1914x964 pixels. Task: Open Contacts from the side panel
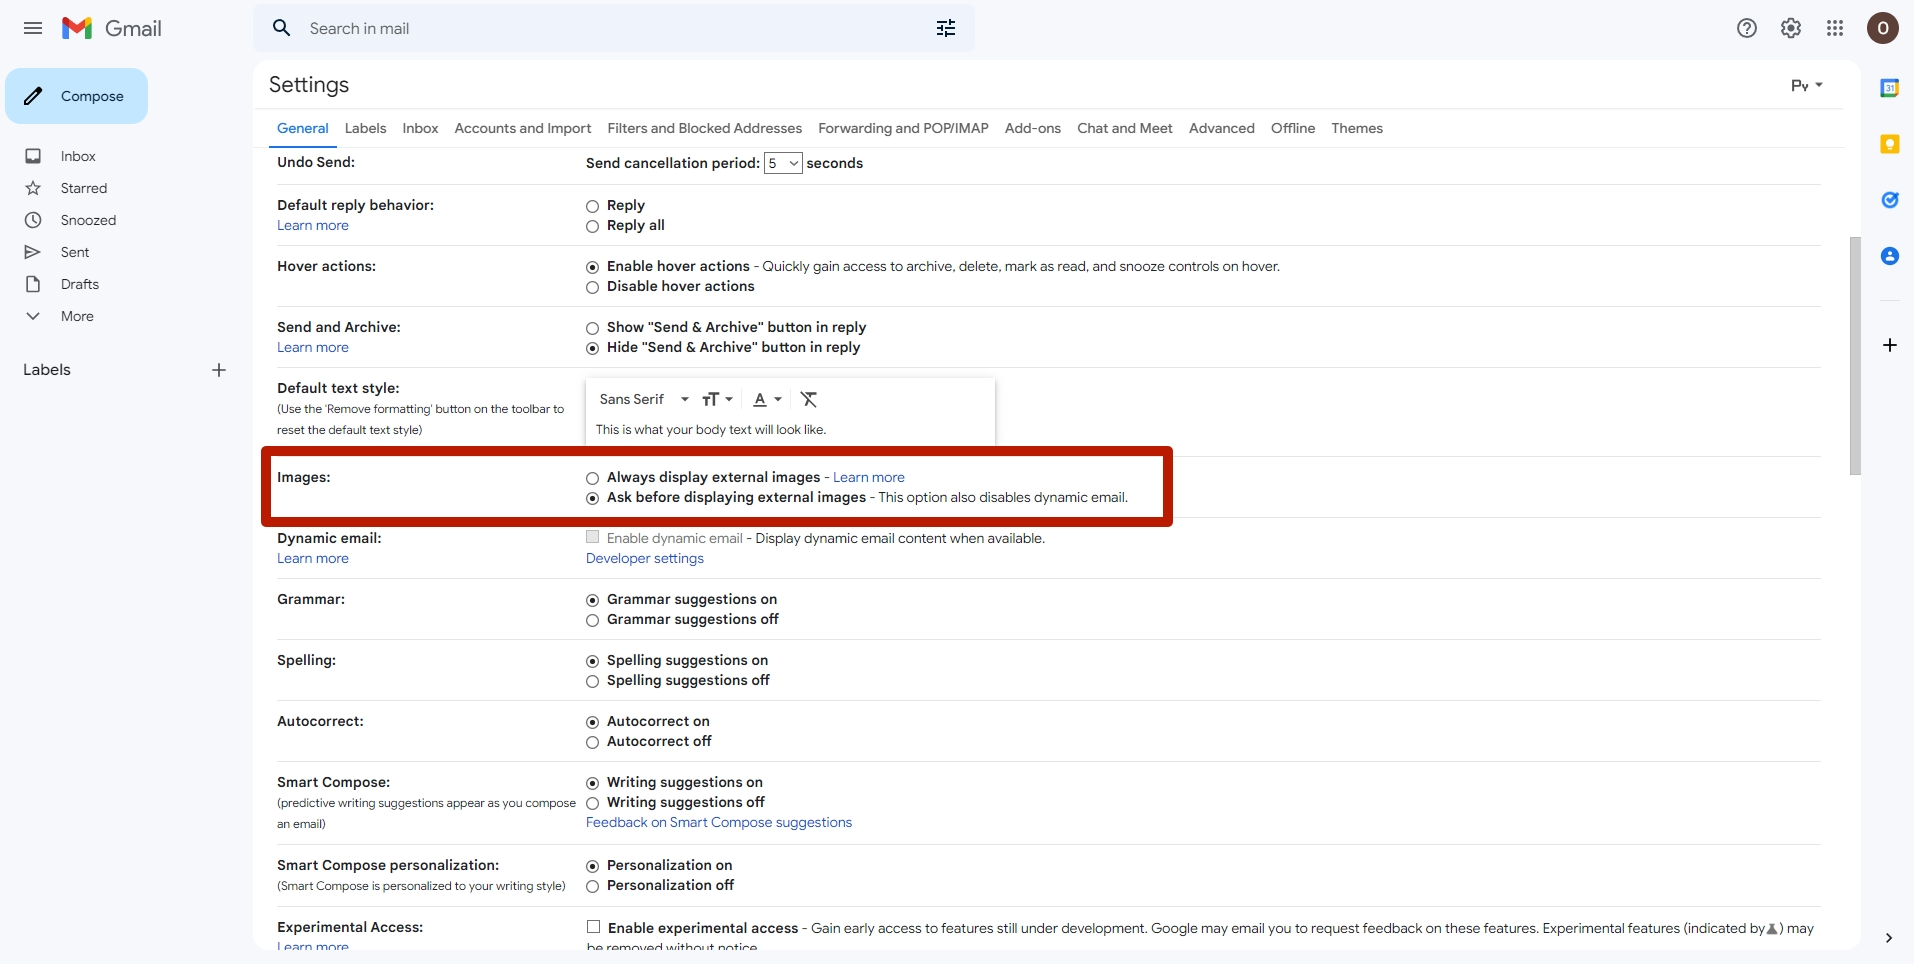1891,256
